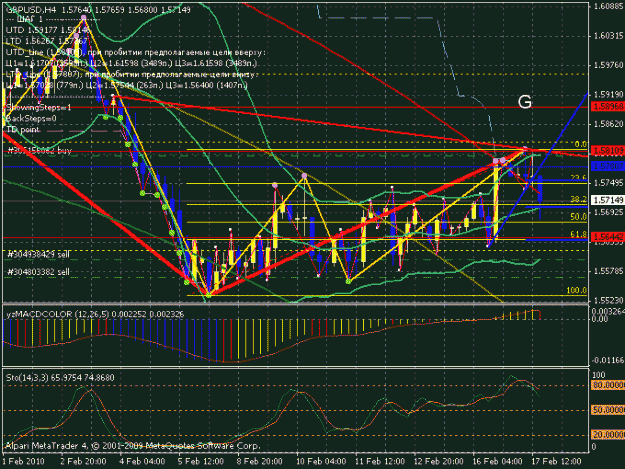625x469 pixels.
Task: Click price axis label 1.55785
Action: [609, 271]
